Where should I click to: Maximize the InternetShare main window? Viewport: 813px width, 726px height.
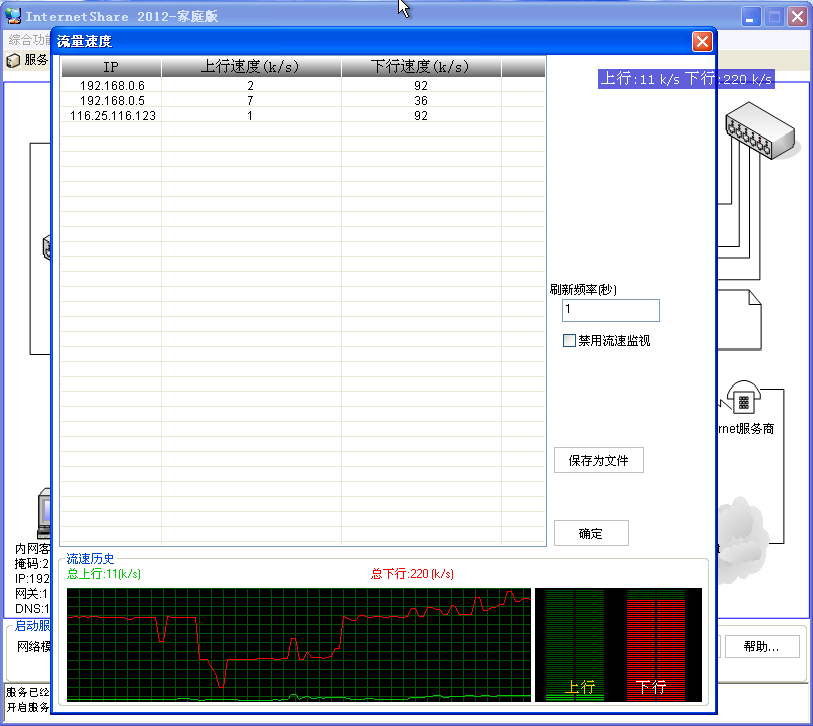click(x=775, y=17)
